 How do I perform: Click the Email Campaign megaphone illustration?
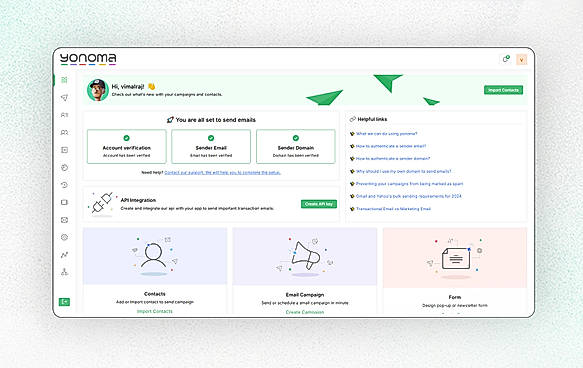(305, 256)
